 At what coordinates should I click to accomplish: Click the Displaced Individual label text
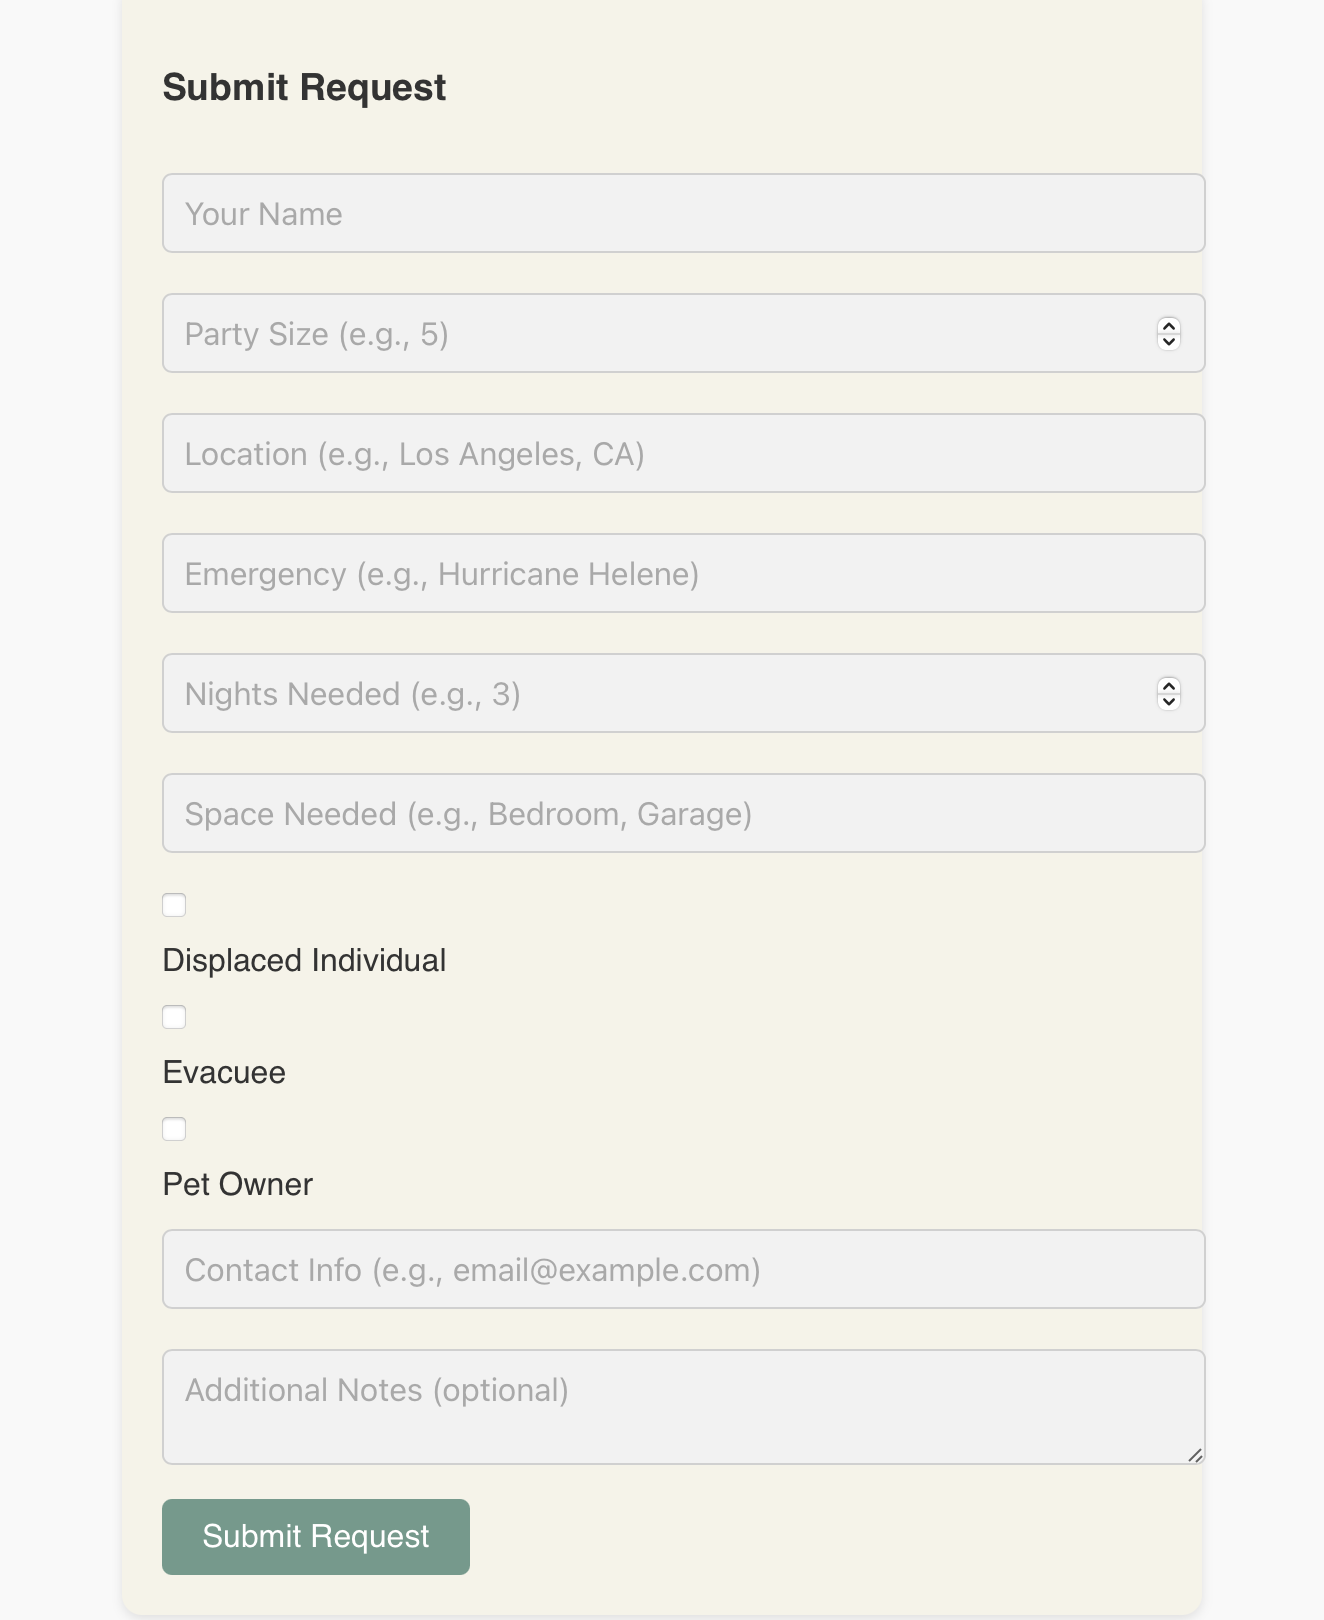point(304,960)
